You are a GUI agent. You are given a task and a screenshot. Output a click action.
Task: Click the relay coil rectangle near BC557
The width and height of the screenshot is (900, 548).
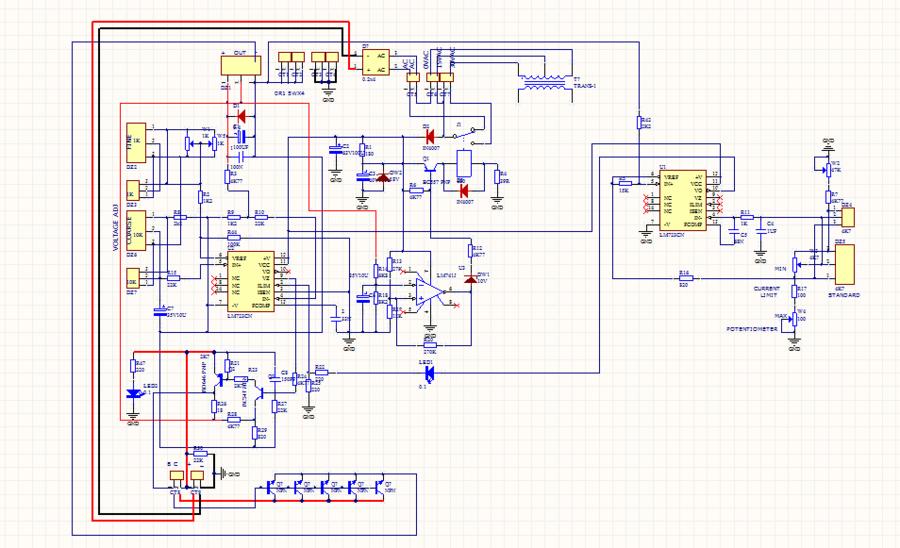[x=465, y=162]
